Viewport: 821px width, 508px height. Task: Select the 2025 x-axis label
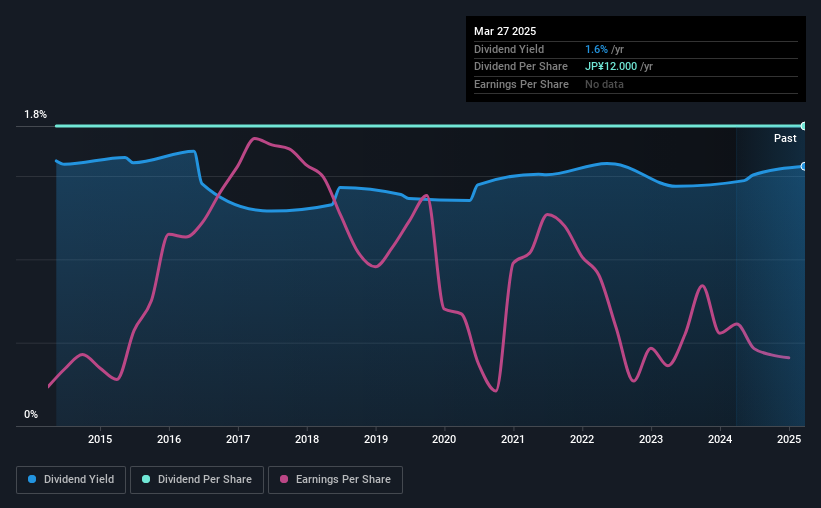tap(789, 439)
